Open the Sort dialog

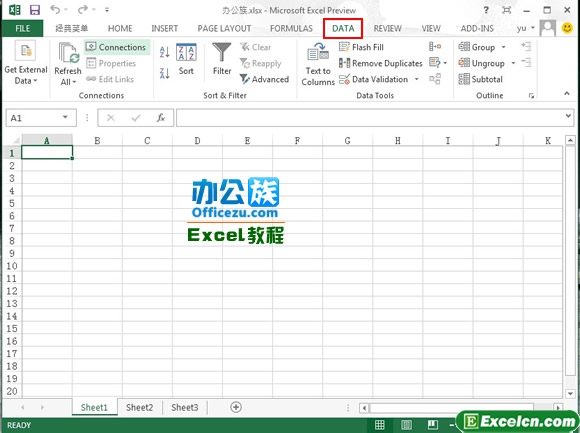click(x=186, y=59)
